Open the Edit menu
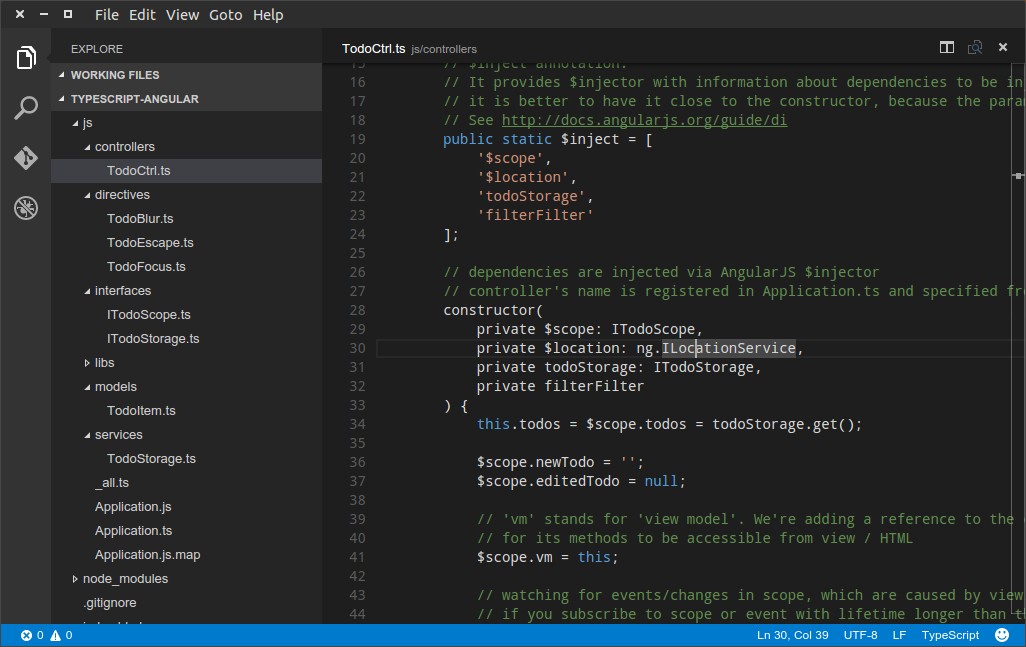The image size is (1026, 647). 142,14
